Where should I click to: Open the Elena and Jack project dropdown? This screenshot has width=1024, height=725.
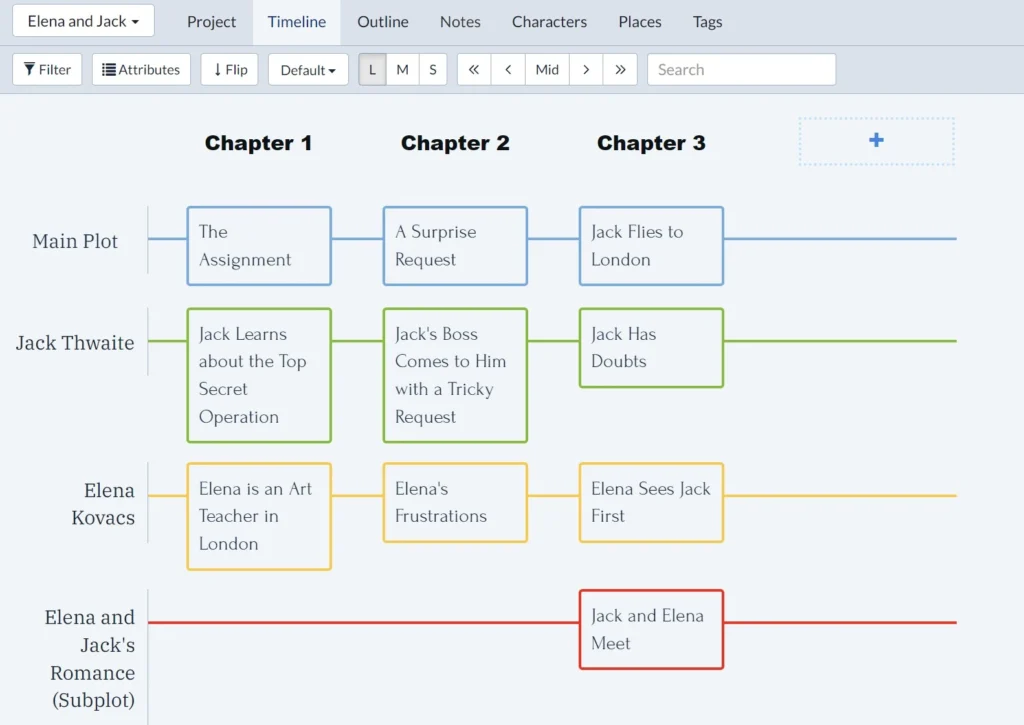click(x=83, y=21)
